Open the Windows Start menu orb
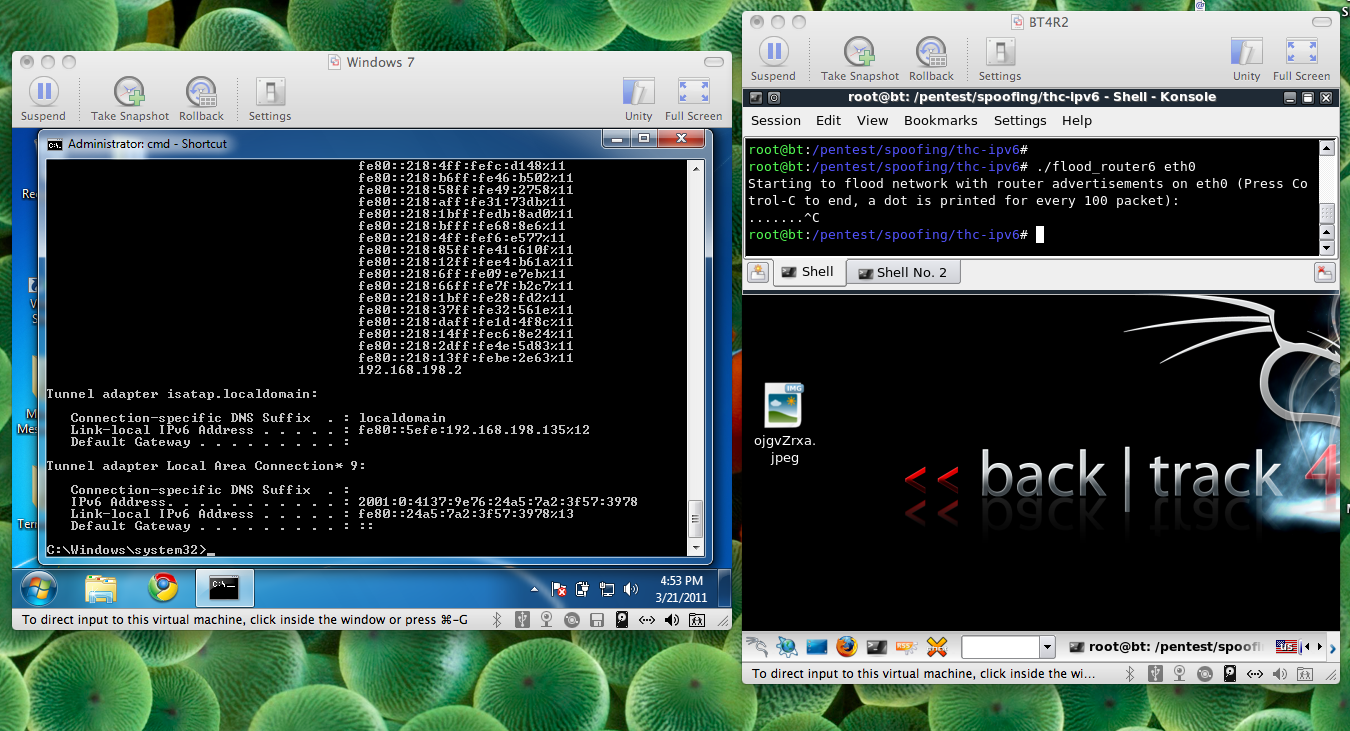The image size is (1350, 731). tap(37, 589)
